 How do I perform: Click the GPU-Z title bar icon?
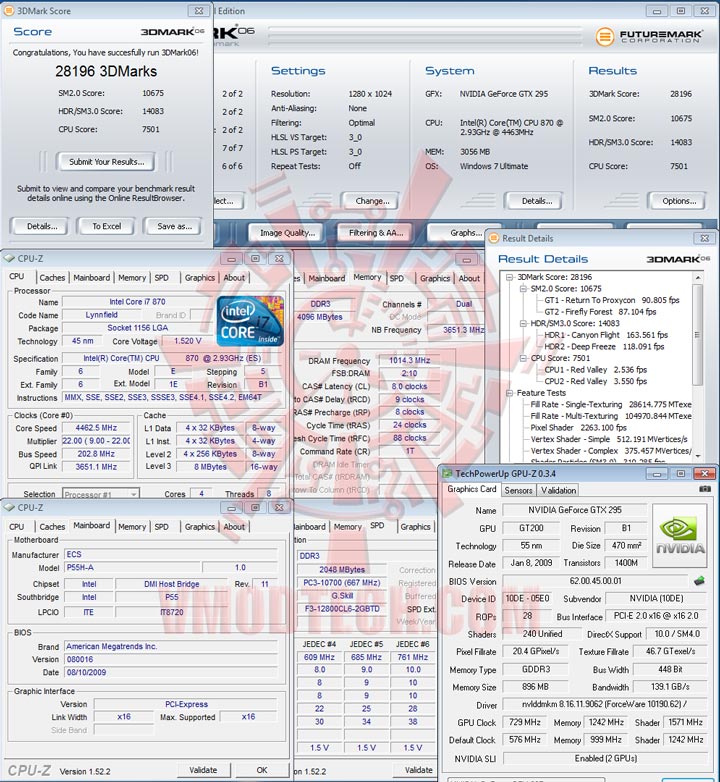point(447,473)
